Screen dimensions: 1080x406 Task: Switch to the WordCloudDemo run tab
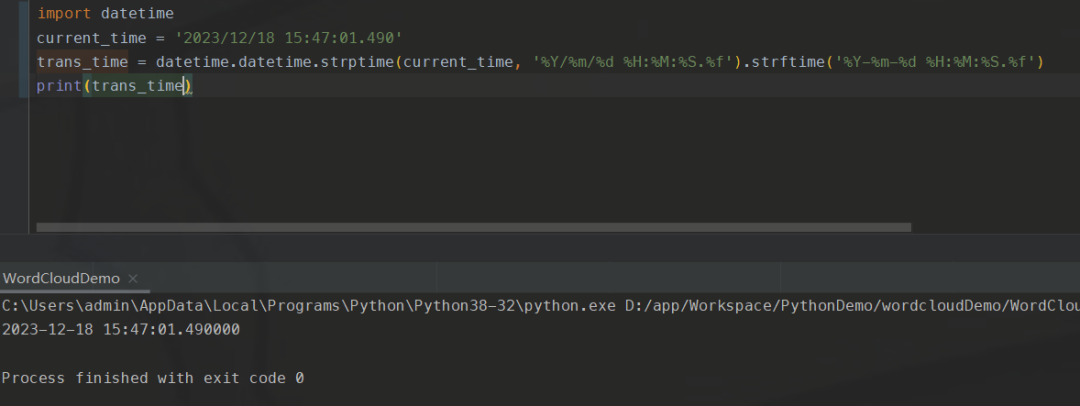click(x=61, y=278)
